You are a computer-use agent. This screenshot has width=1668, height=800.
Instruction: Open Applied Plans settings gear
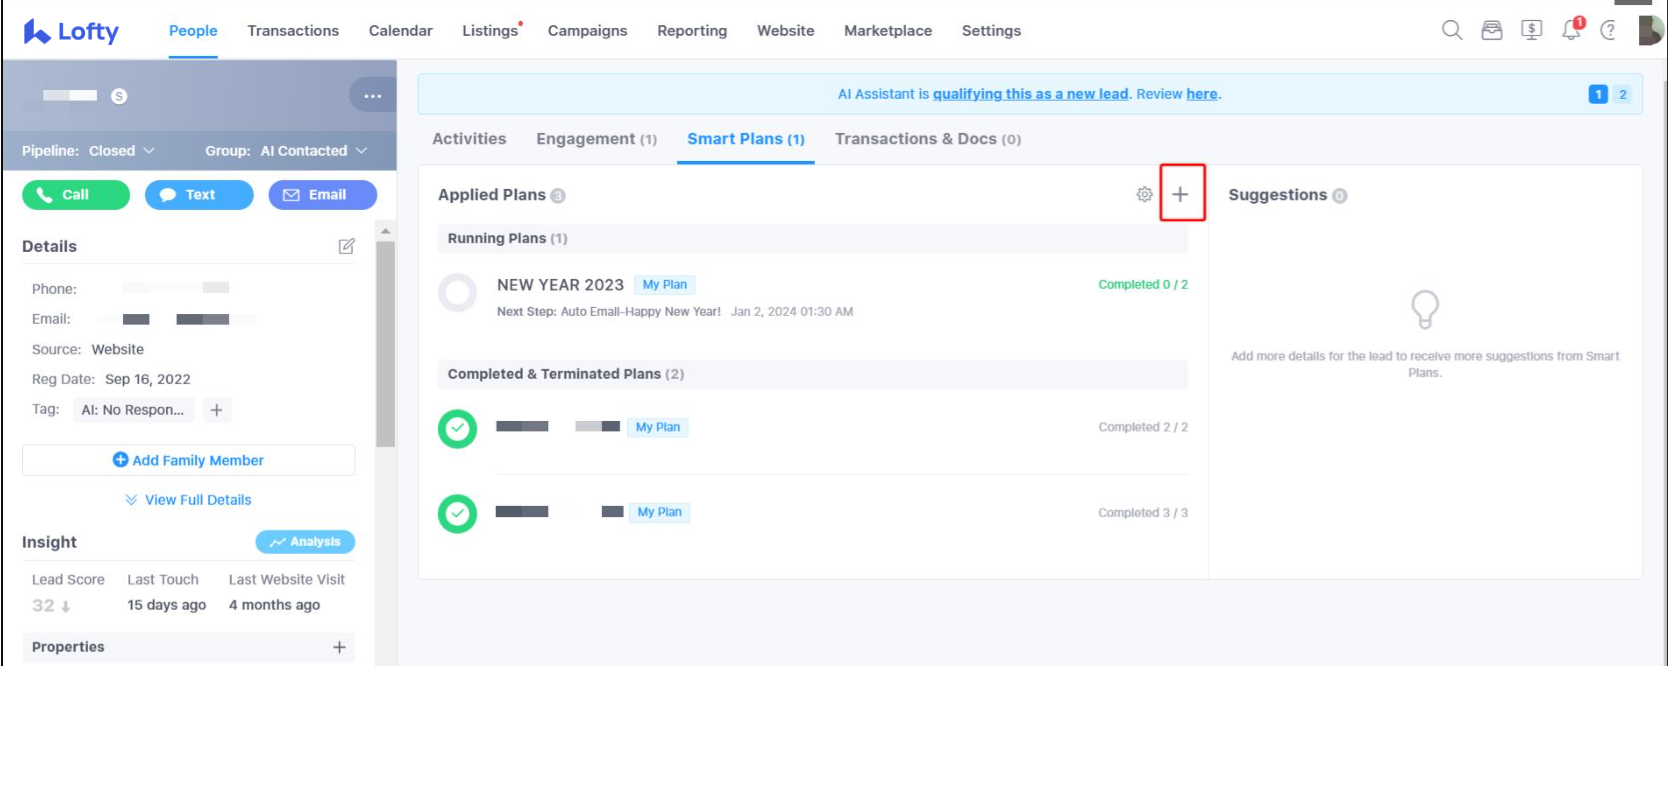[x=1144, y=194]
